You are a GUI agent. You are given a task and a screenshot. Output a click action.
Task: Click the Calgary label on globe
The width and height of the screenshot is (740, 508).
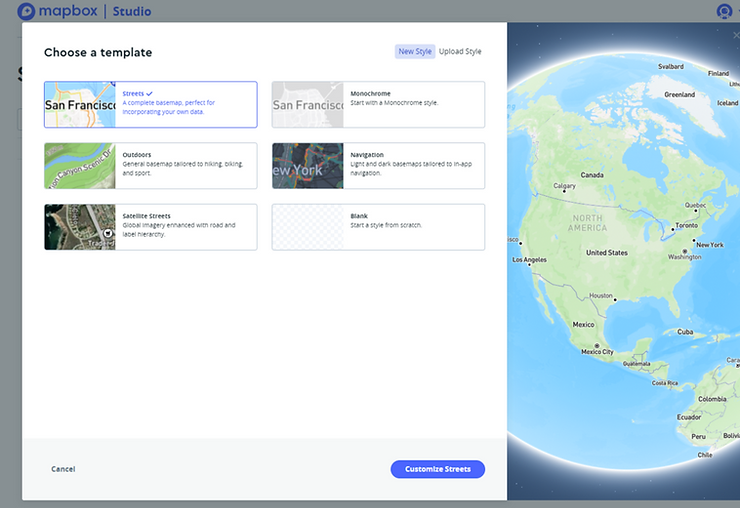[564, 186]
